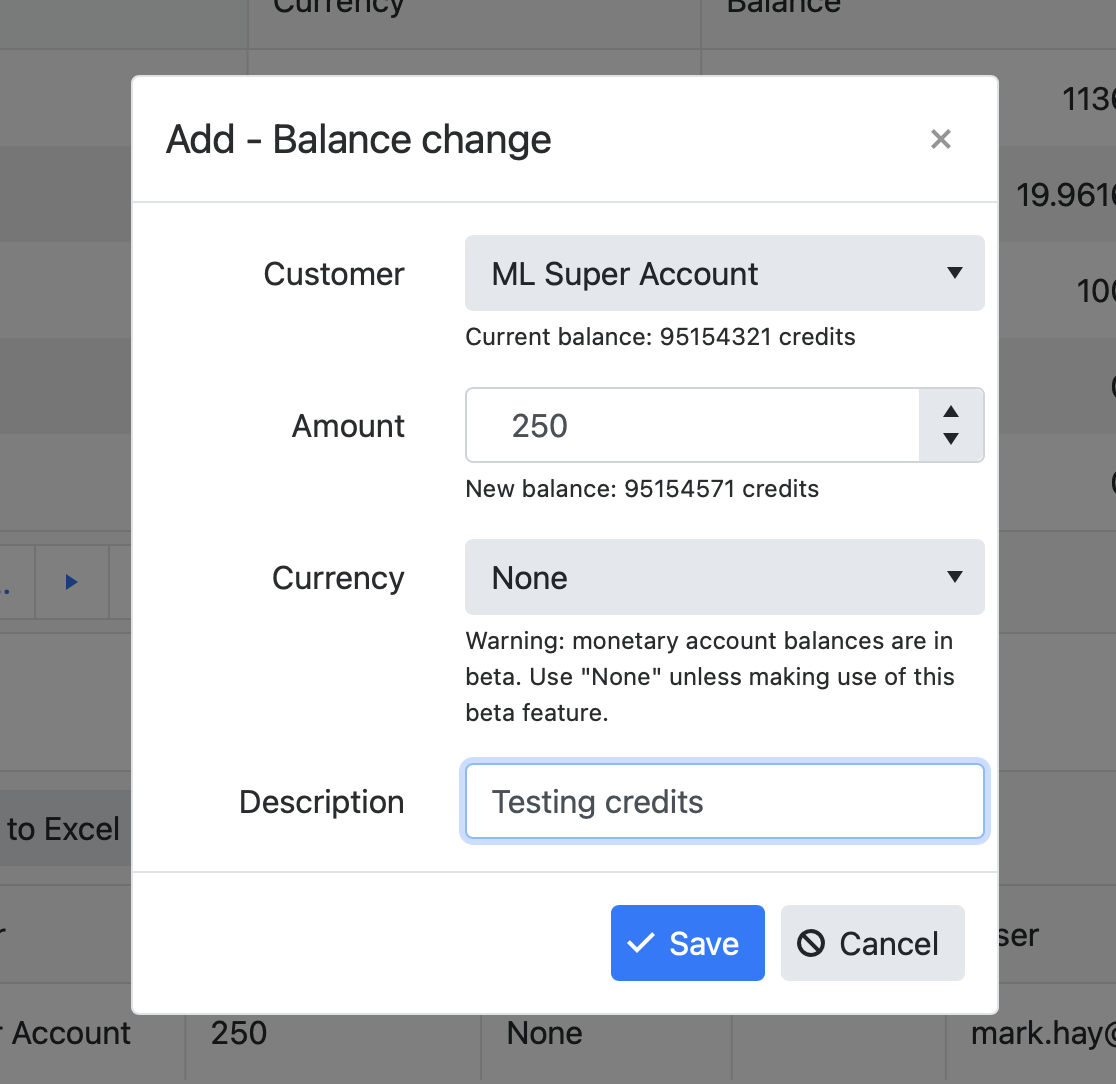Select the Balance column header in background table
Viewport: 1116px width, 1084px height.
pyautogui.click(x=783, y=8)
